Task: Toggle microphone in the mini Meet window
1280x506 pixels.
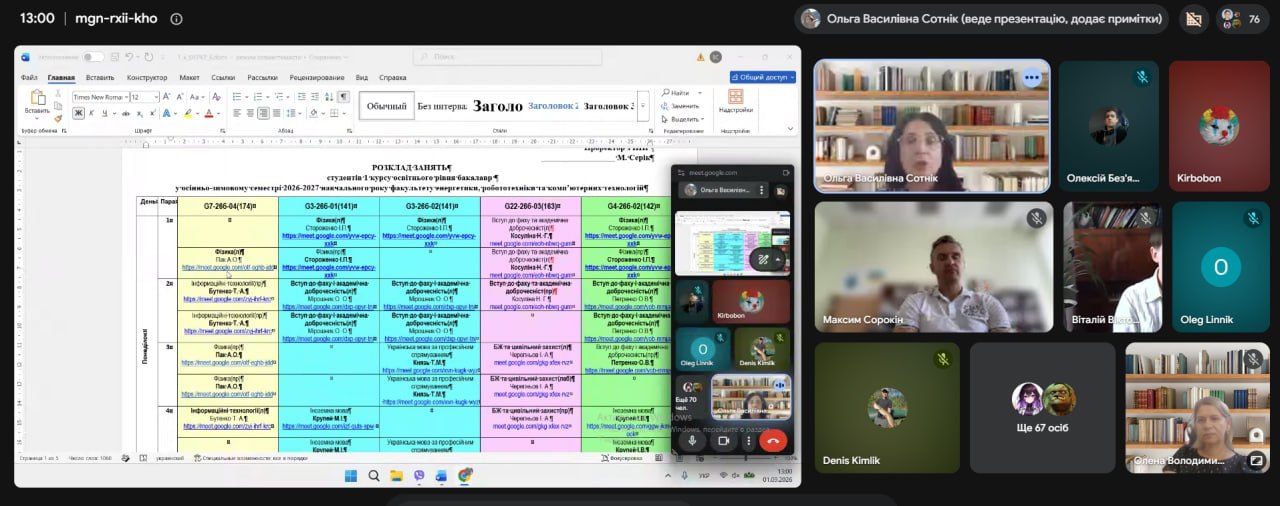Action: (692, 440)
